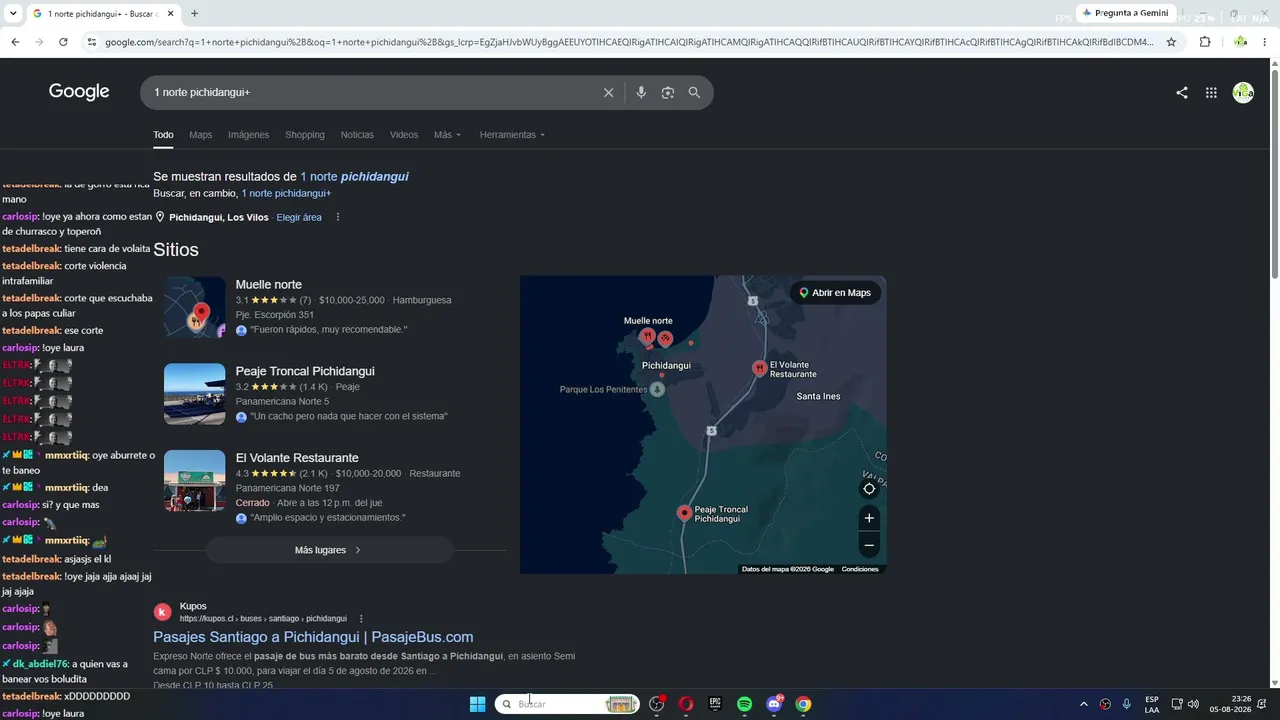Click the El Volante Restaurante photo
Screen dimensions: 1280x720
click(195, 481)
